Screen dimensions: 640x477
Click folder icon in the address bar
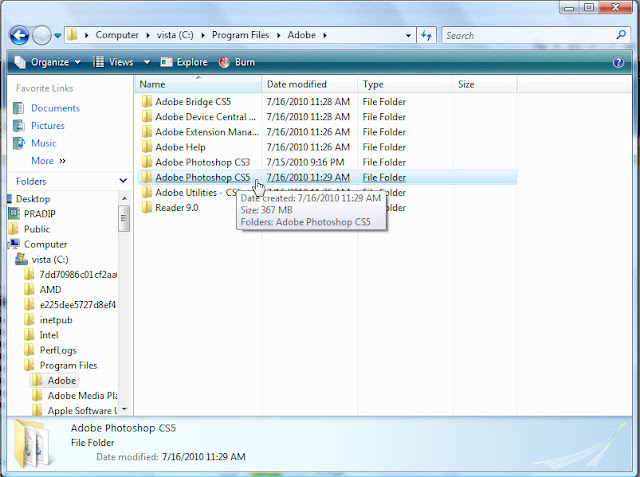point(72,35)
